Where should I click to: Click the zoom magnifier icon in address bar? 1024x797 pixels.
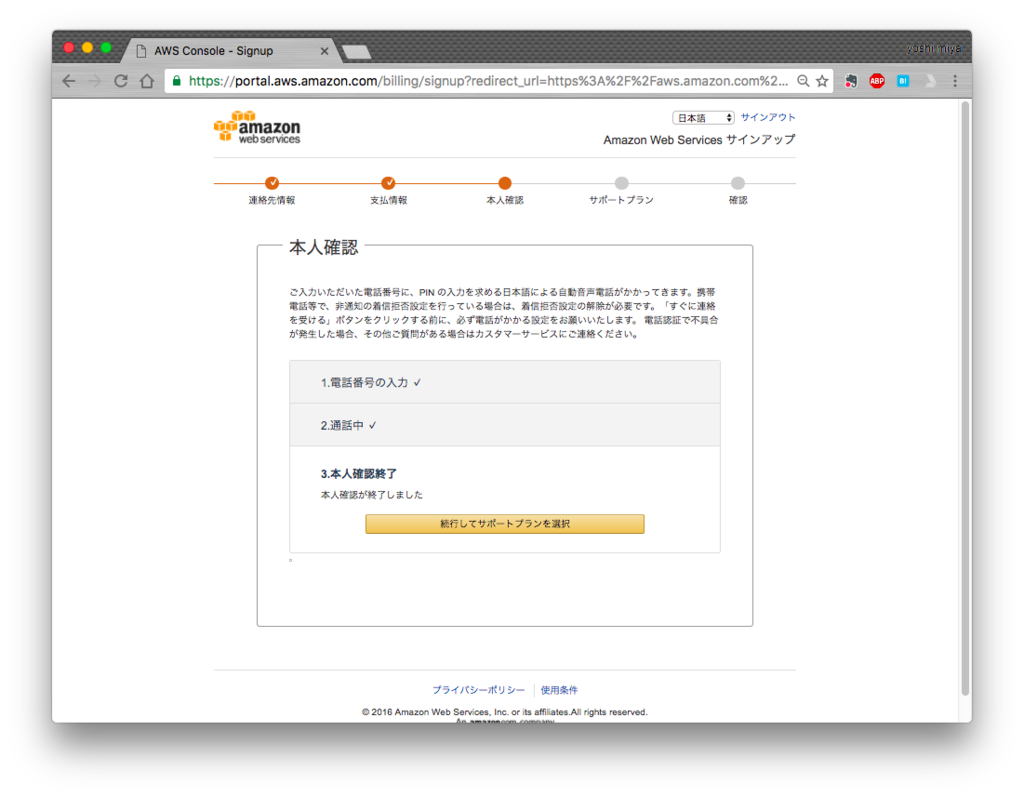coord(803,81)
